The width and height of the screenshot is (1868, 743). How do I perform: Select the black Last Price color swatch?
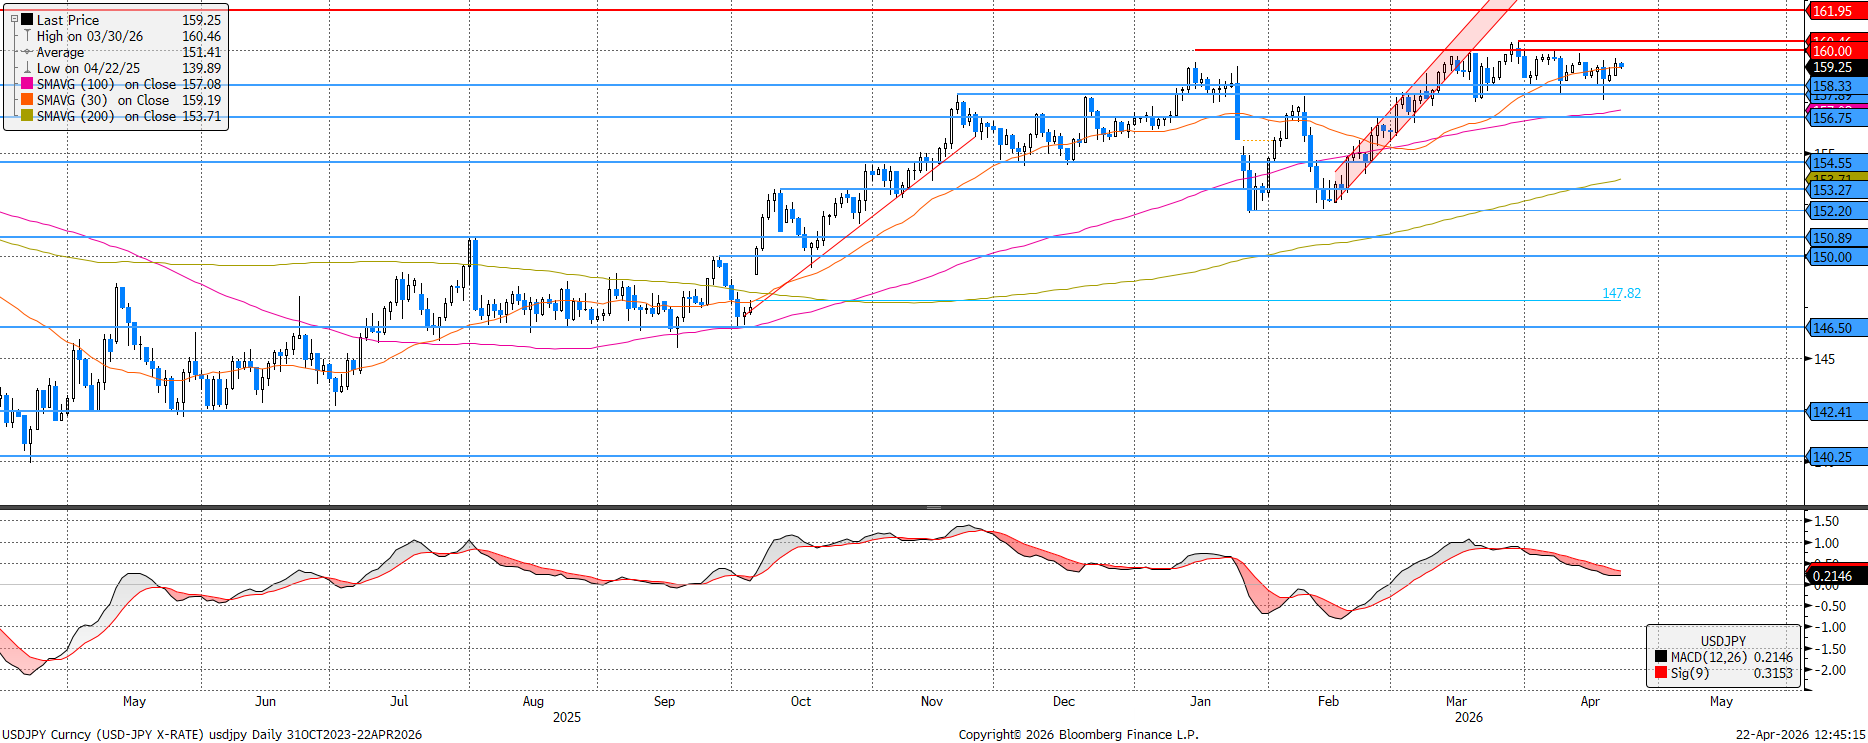click(x=27, y=20)
